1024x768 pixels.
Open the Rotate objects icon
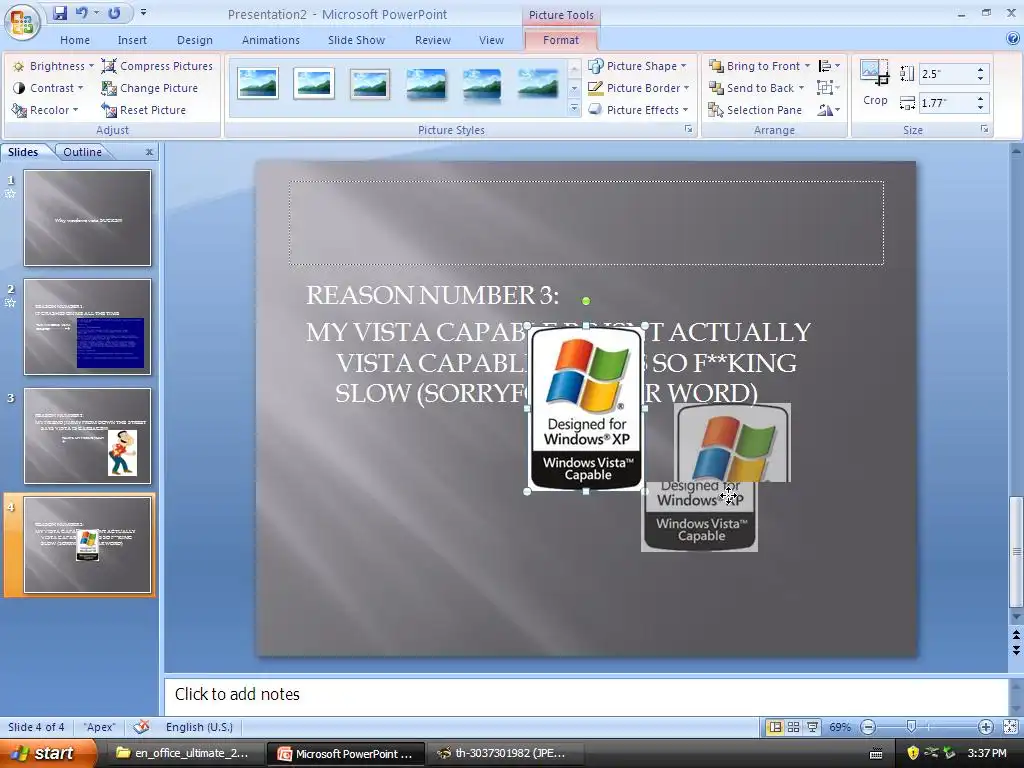pos(829,110)
